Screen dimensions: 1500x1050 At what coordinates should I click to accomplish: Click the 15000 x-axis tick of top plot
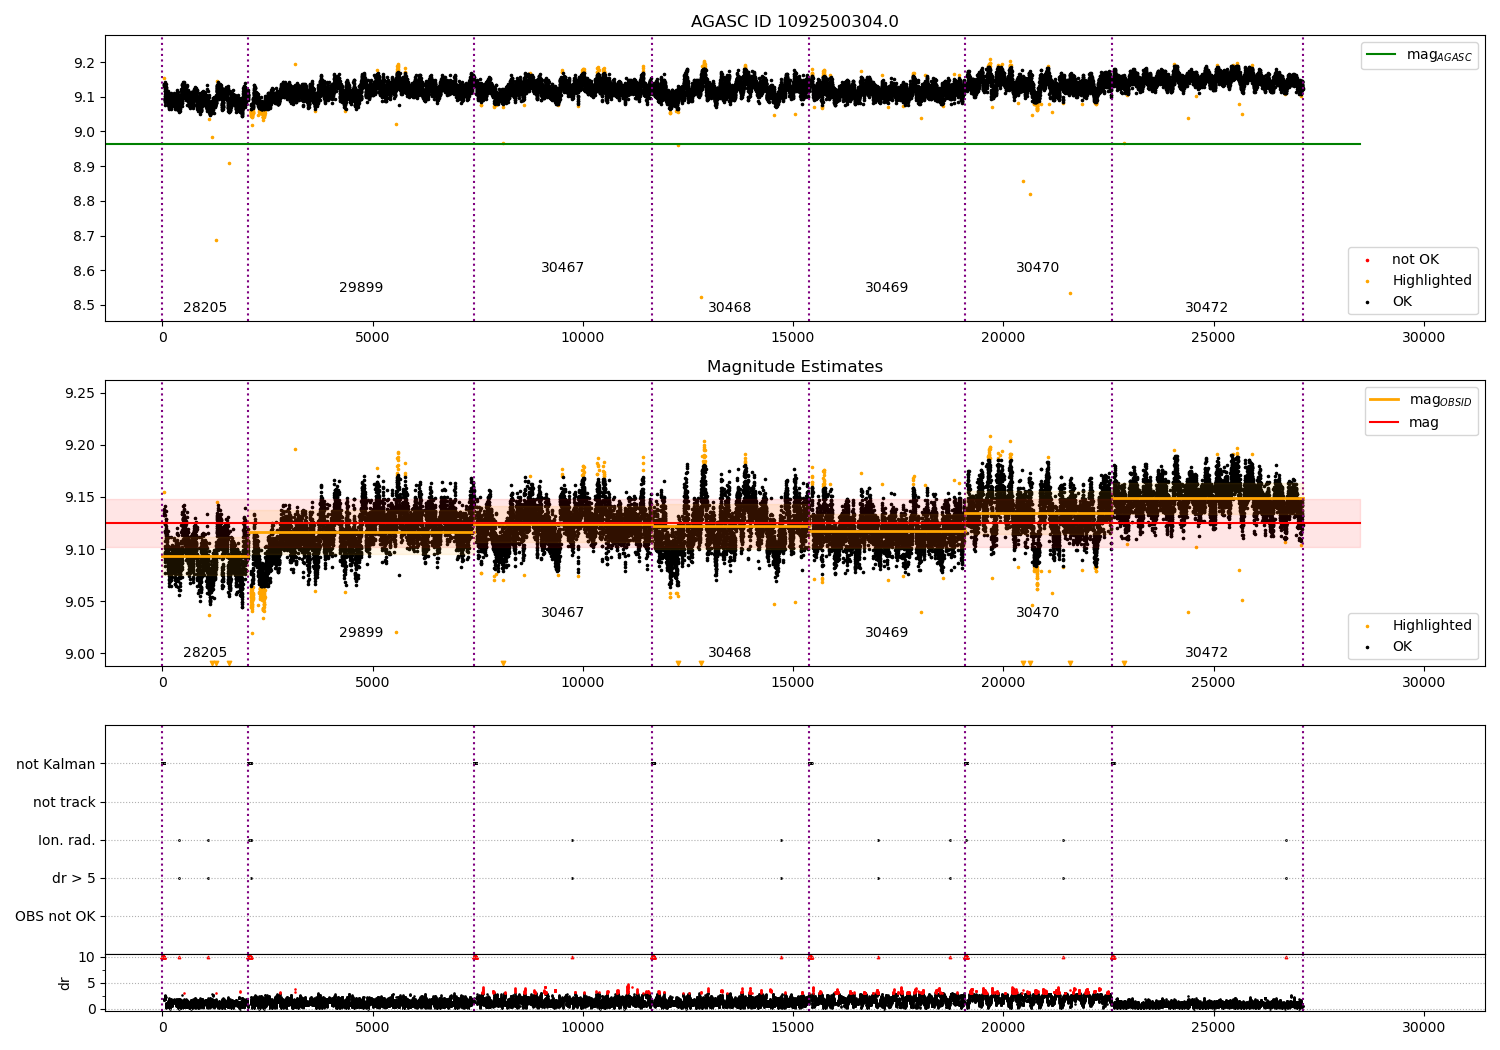[x=793, y=338]
